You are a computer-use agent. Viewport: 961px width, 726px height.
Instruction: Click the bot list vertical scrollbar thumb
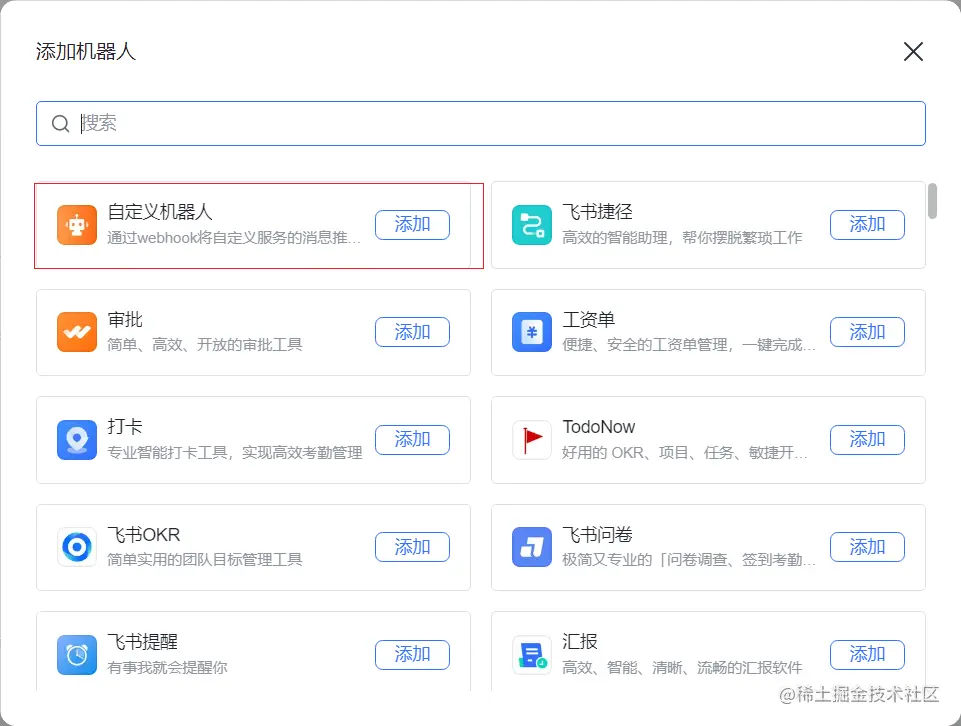932,201
